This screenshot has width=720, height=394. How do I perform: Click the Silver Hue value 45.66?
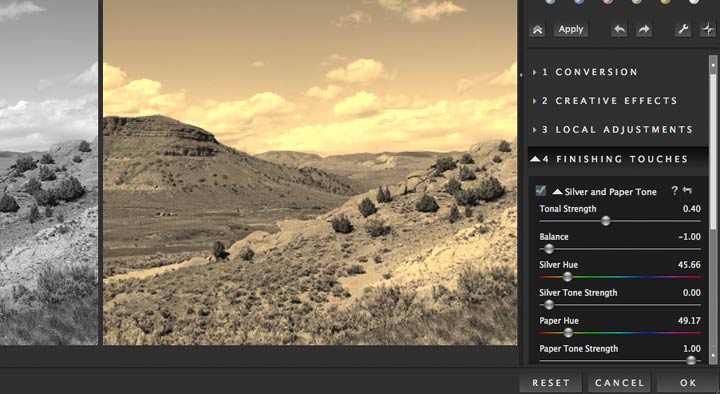pos(689,265)
